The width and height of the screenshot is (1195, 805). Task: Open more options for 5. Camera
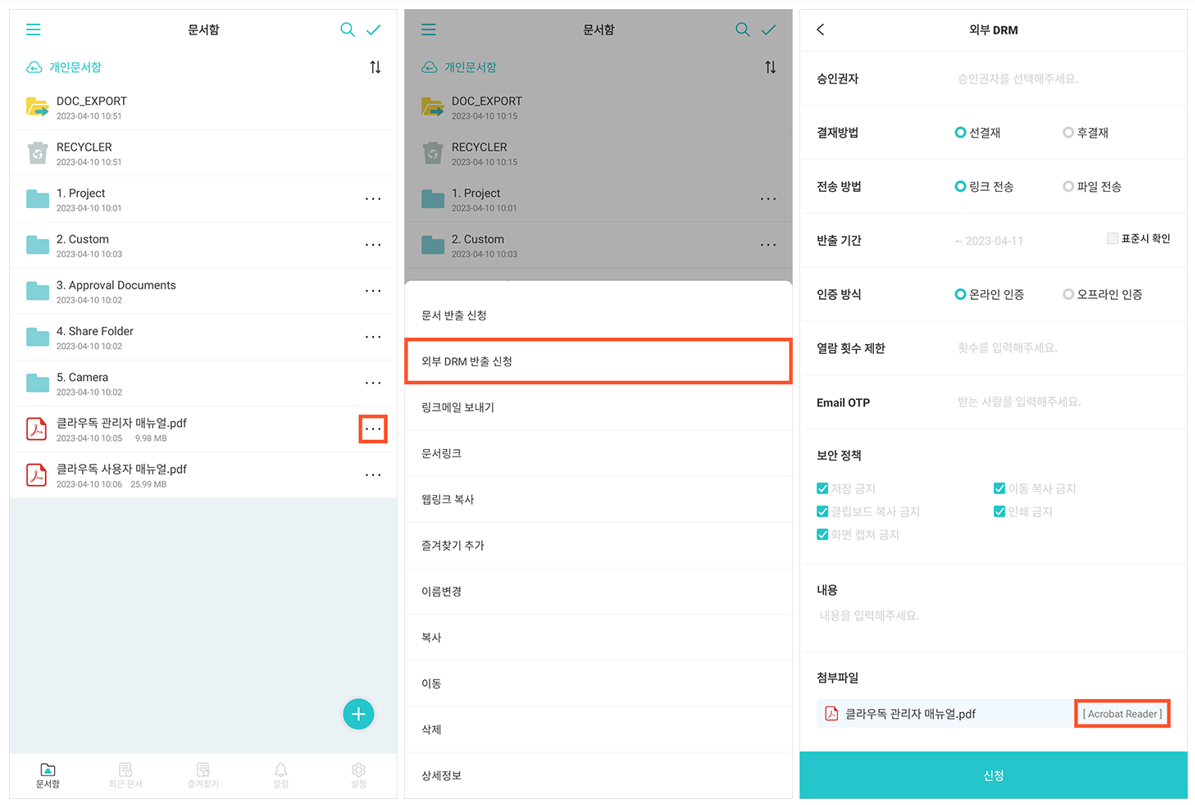pos(373,383)
